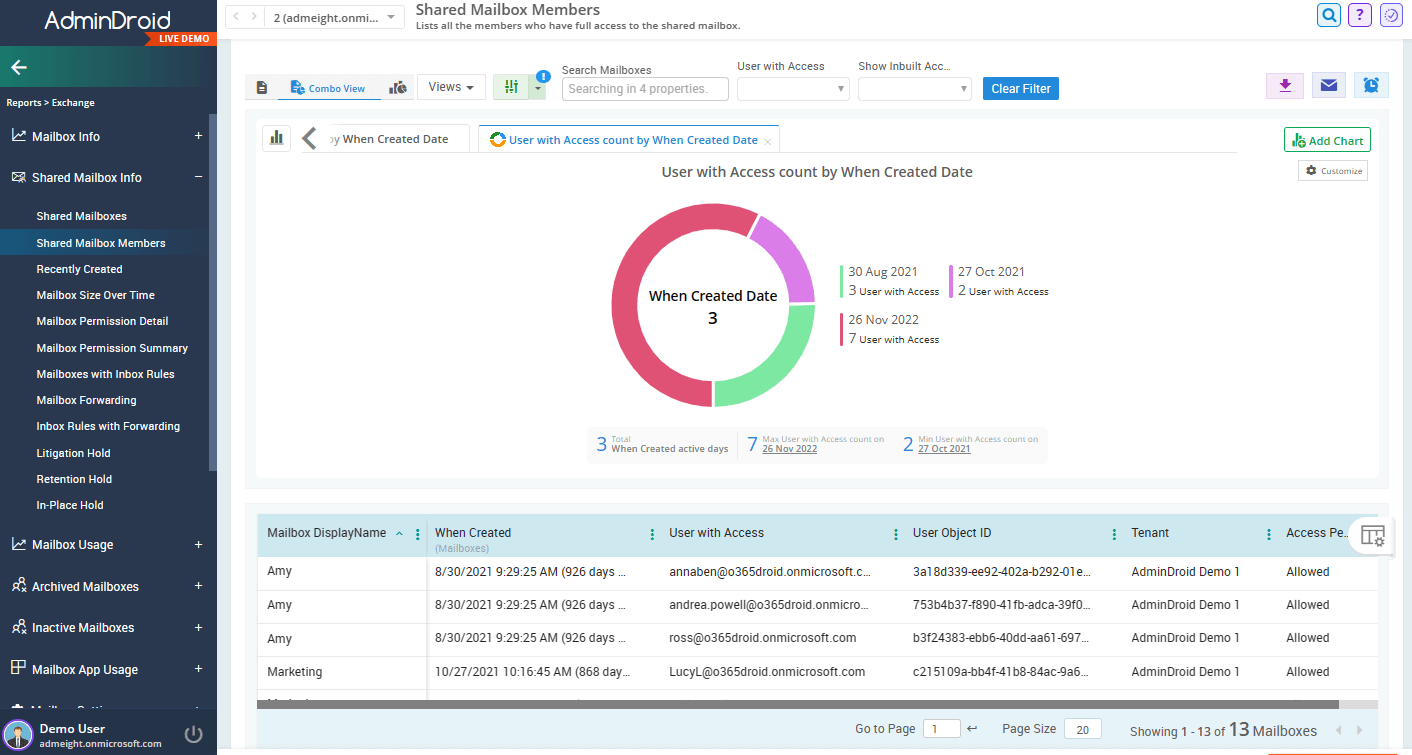
Task: Toggle the chart-only view icon
Action: pyautogui.click(x=398, y=88)
